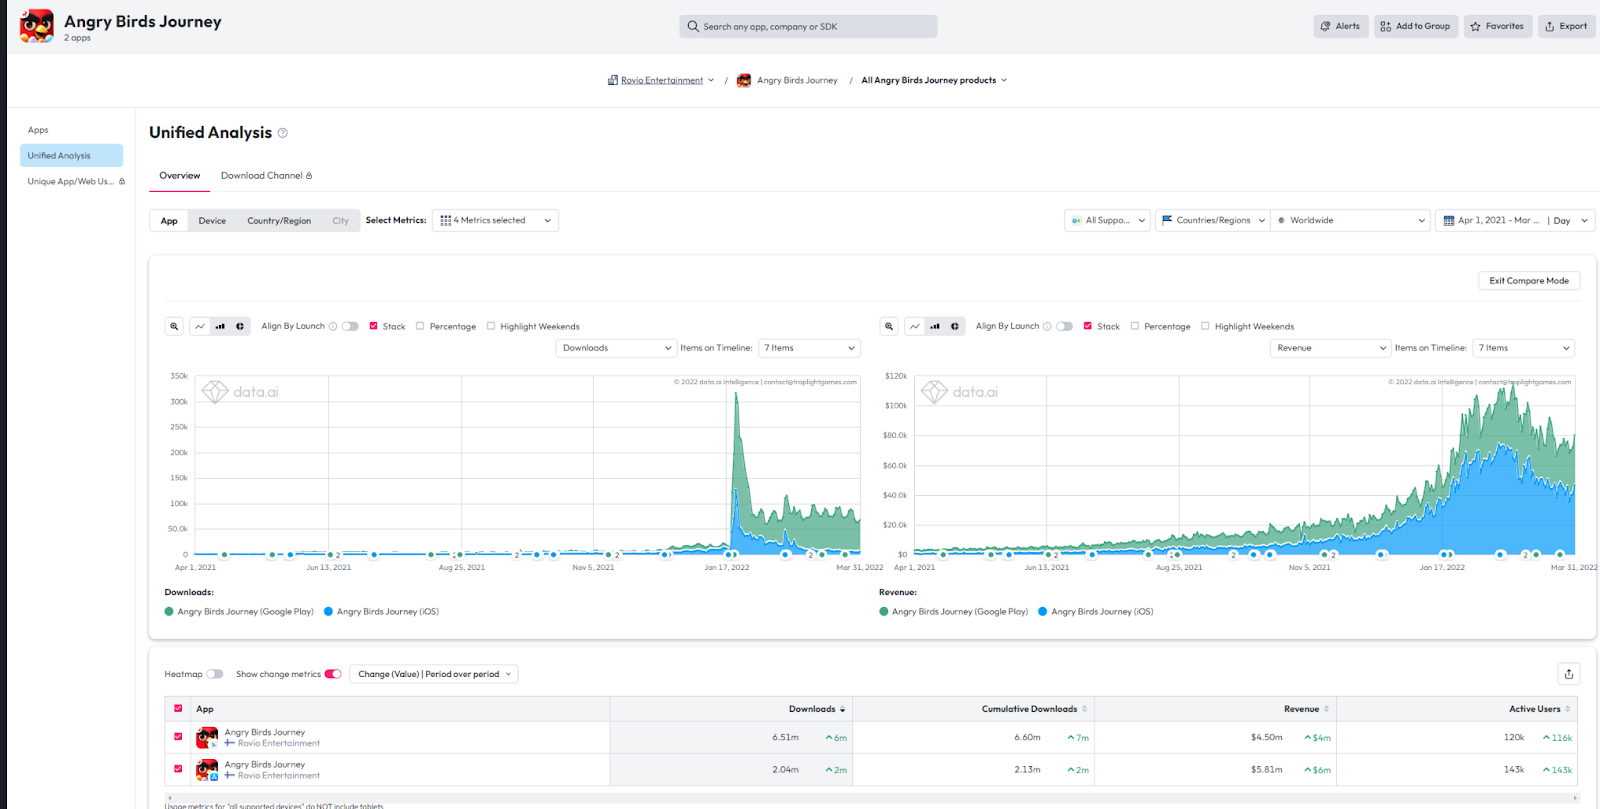Click Angry Birds Journey breadcrumb link
The height and width of the screenshot is (809, 1600).
point(797,80)
